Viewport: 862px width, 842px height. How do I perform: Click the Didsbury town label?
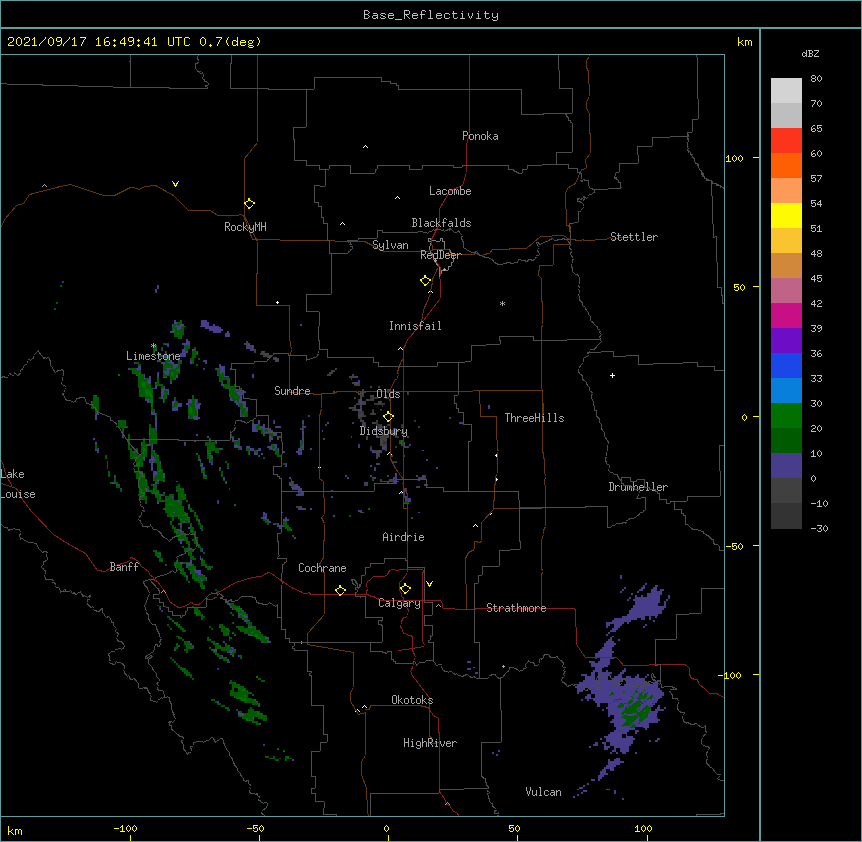coord(384,431)
